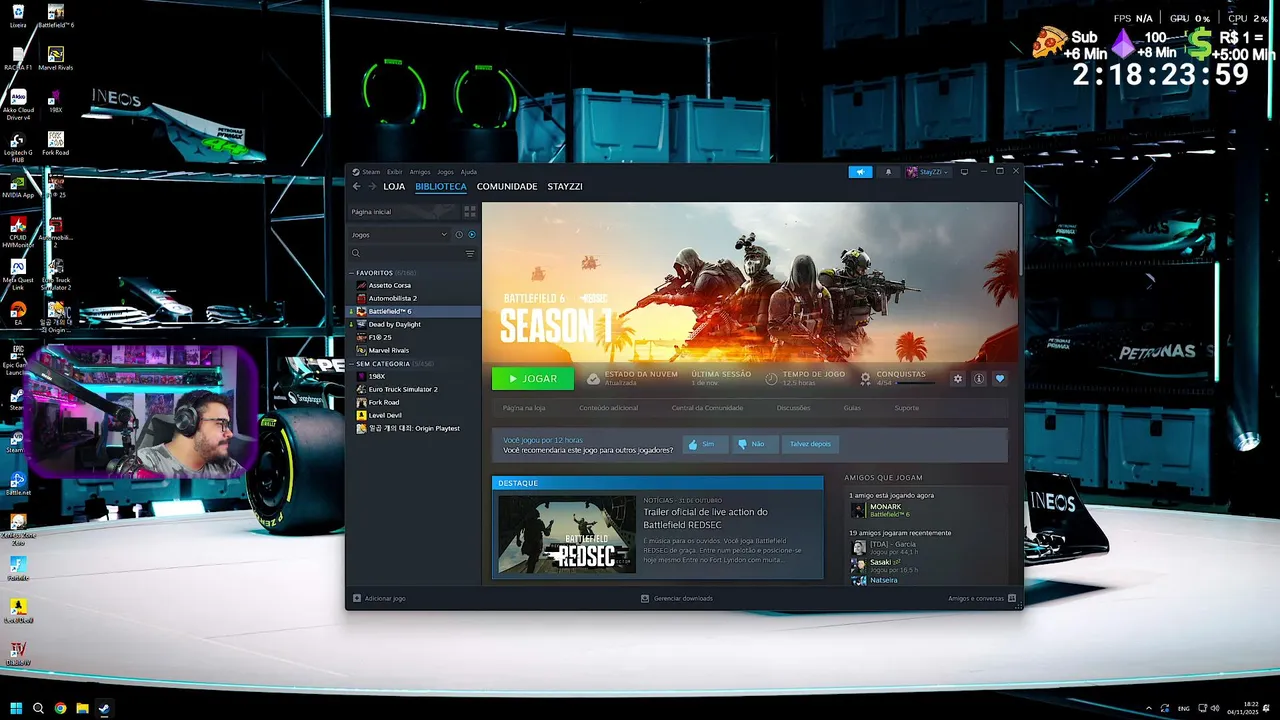The image size is (1280, 720).
Task: Open the Amigos menu
Action: pyautogui.click(x=420, y=172)
